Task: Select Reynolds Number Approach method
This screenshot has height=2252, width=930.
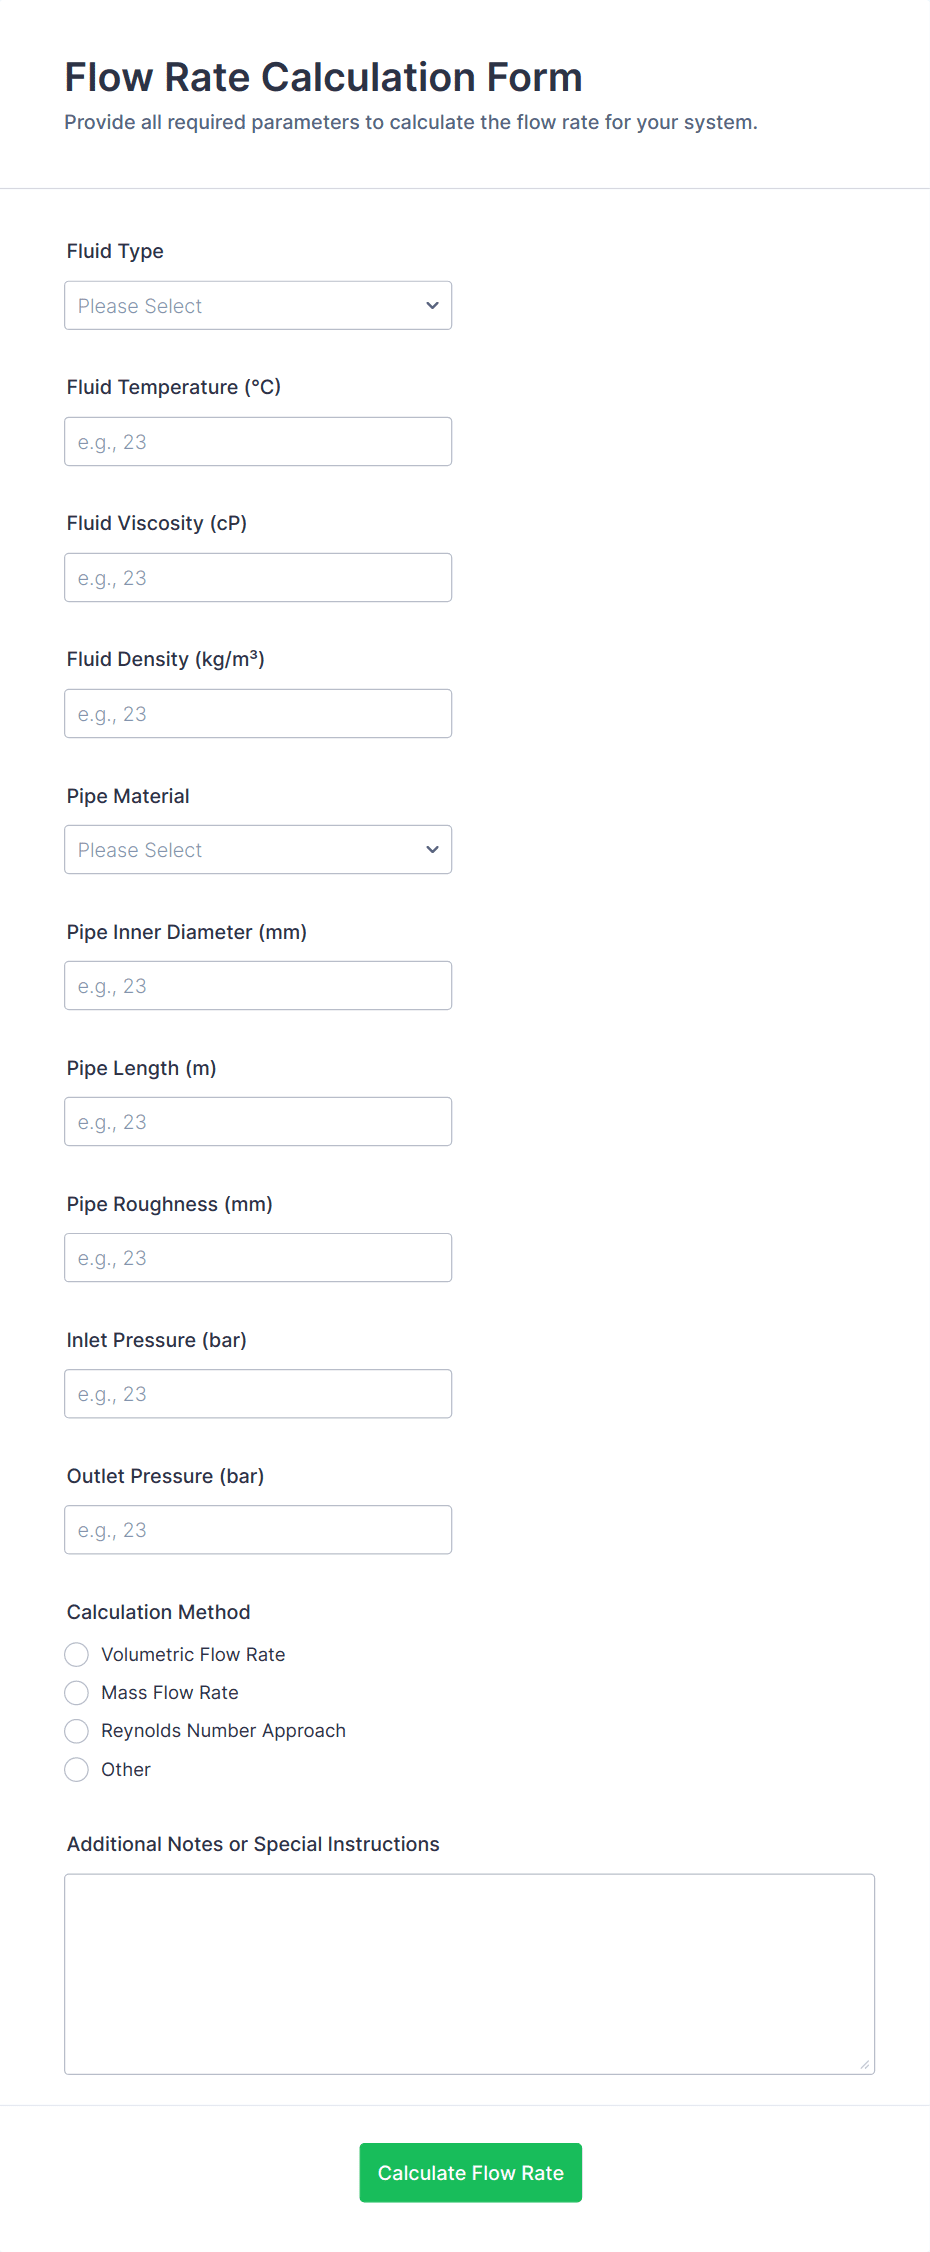Action: coord(77,1731)
